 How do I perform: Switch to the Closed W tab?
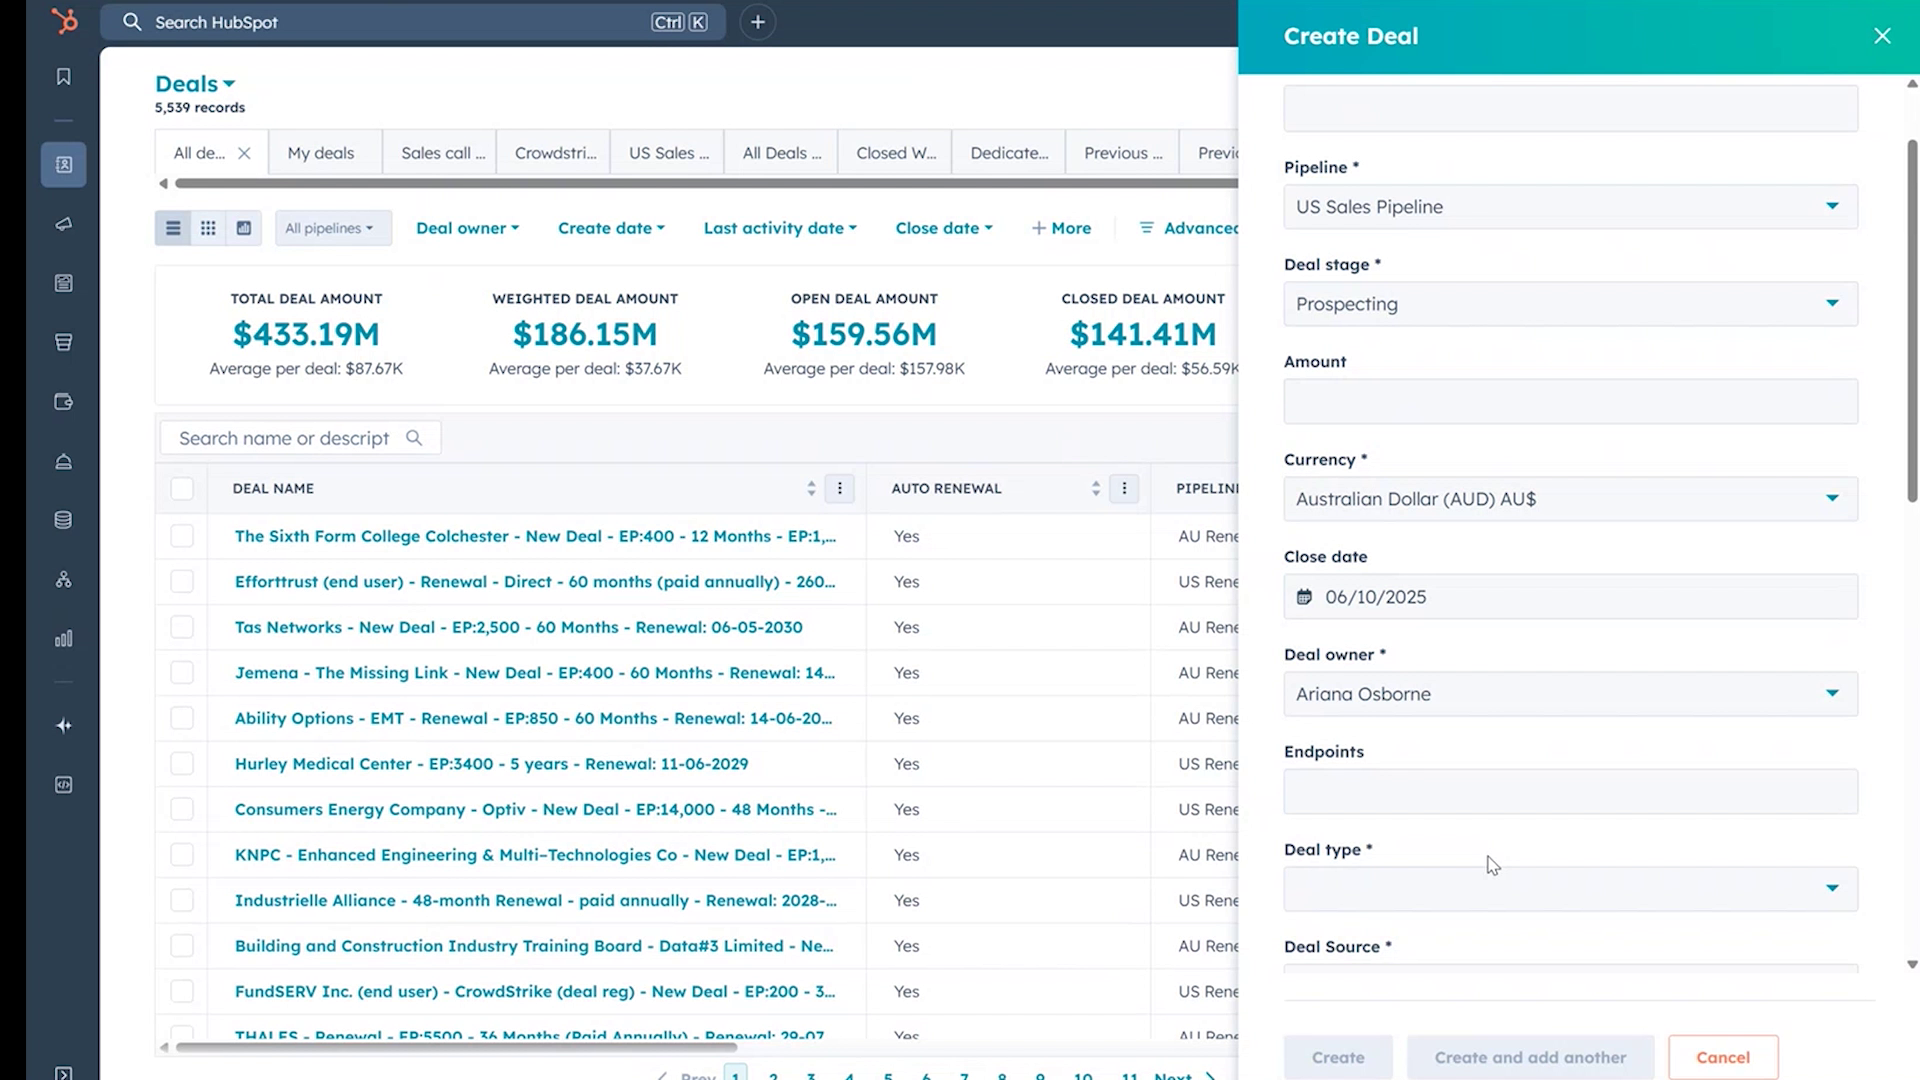[x=893, y=152]
